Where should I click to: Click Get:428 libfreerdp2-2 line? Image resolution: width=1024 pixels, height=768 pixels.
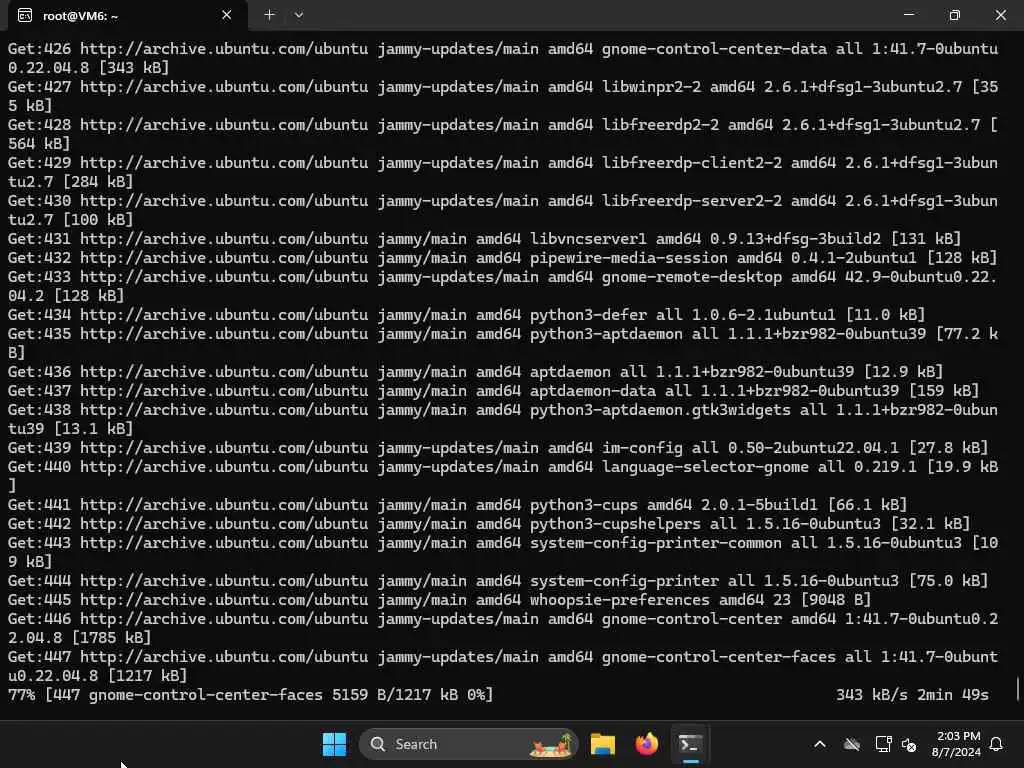[x=503, y=134]
